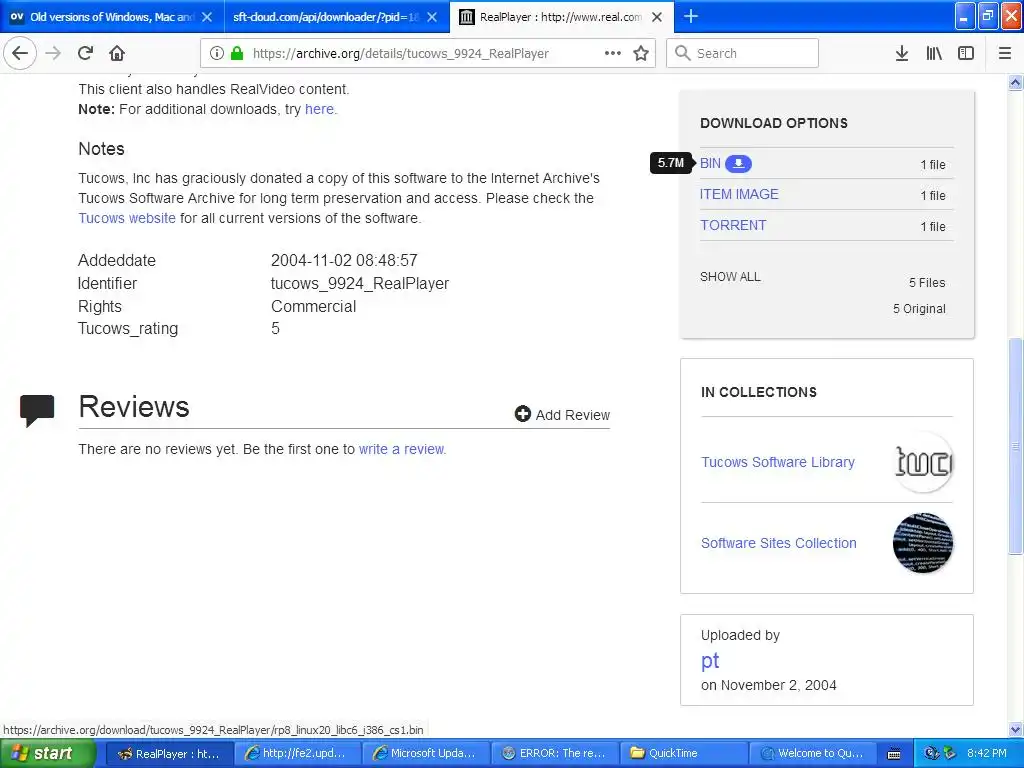Click the '5 Original' files text
This screenshot has width=1024, height=768.
coord(919,309)
